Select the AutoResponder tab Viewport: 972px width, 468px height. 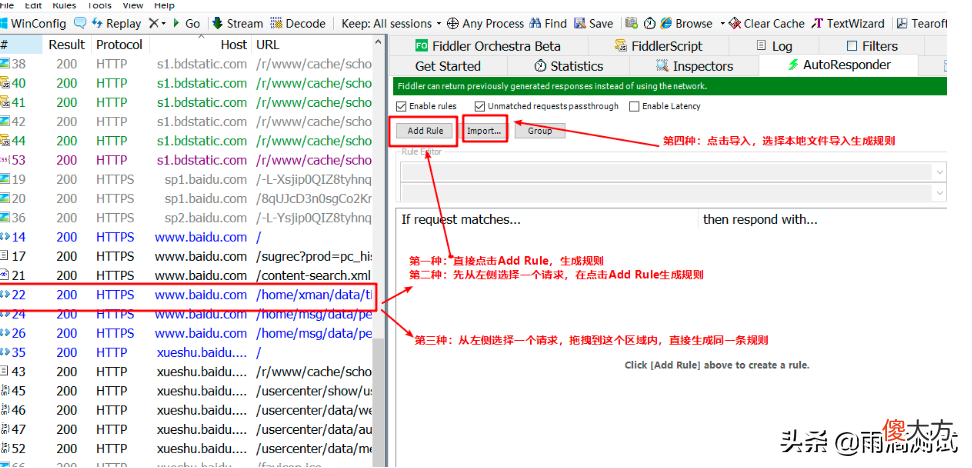[x=839, y=65]
